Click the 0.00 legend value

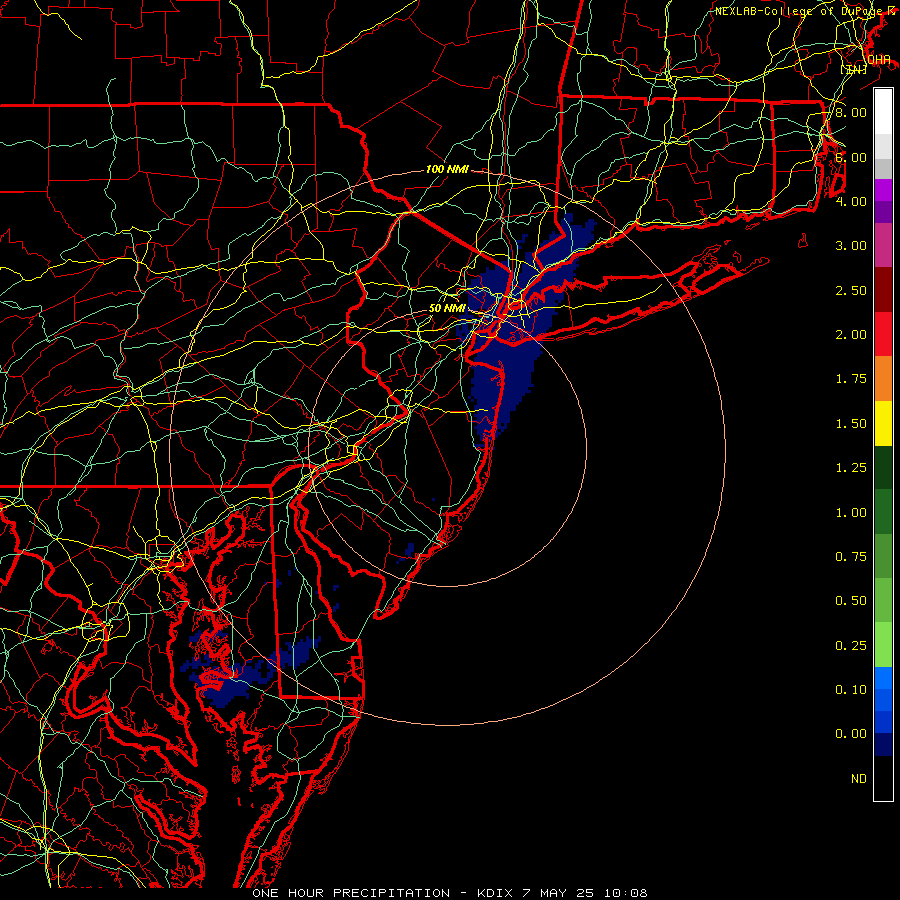coord(851,734)
